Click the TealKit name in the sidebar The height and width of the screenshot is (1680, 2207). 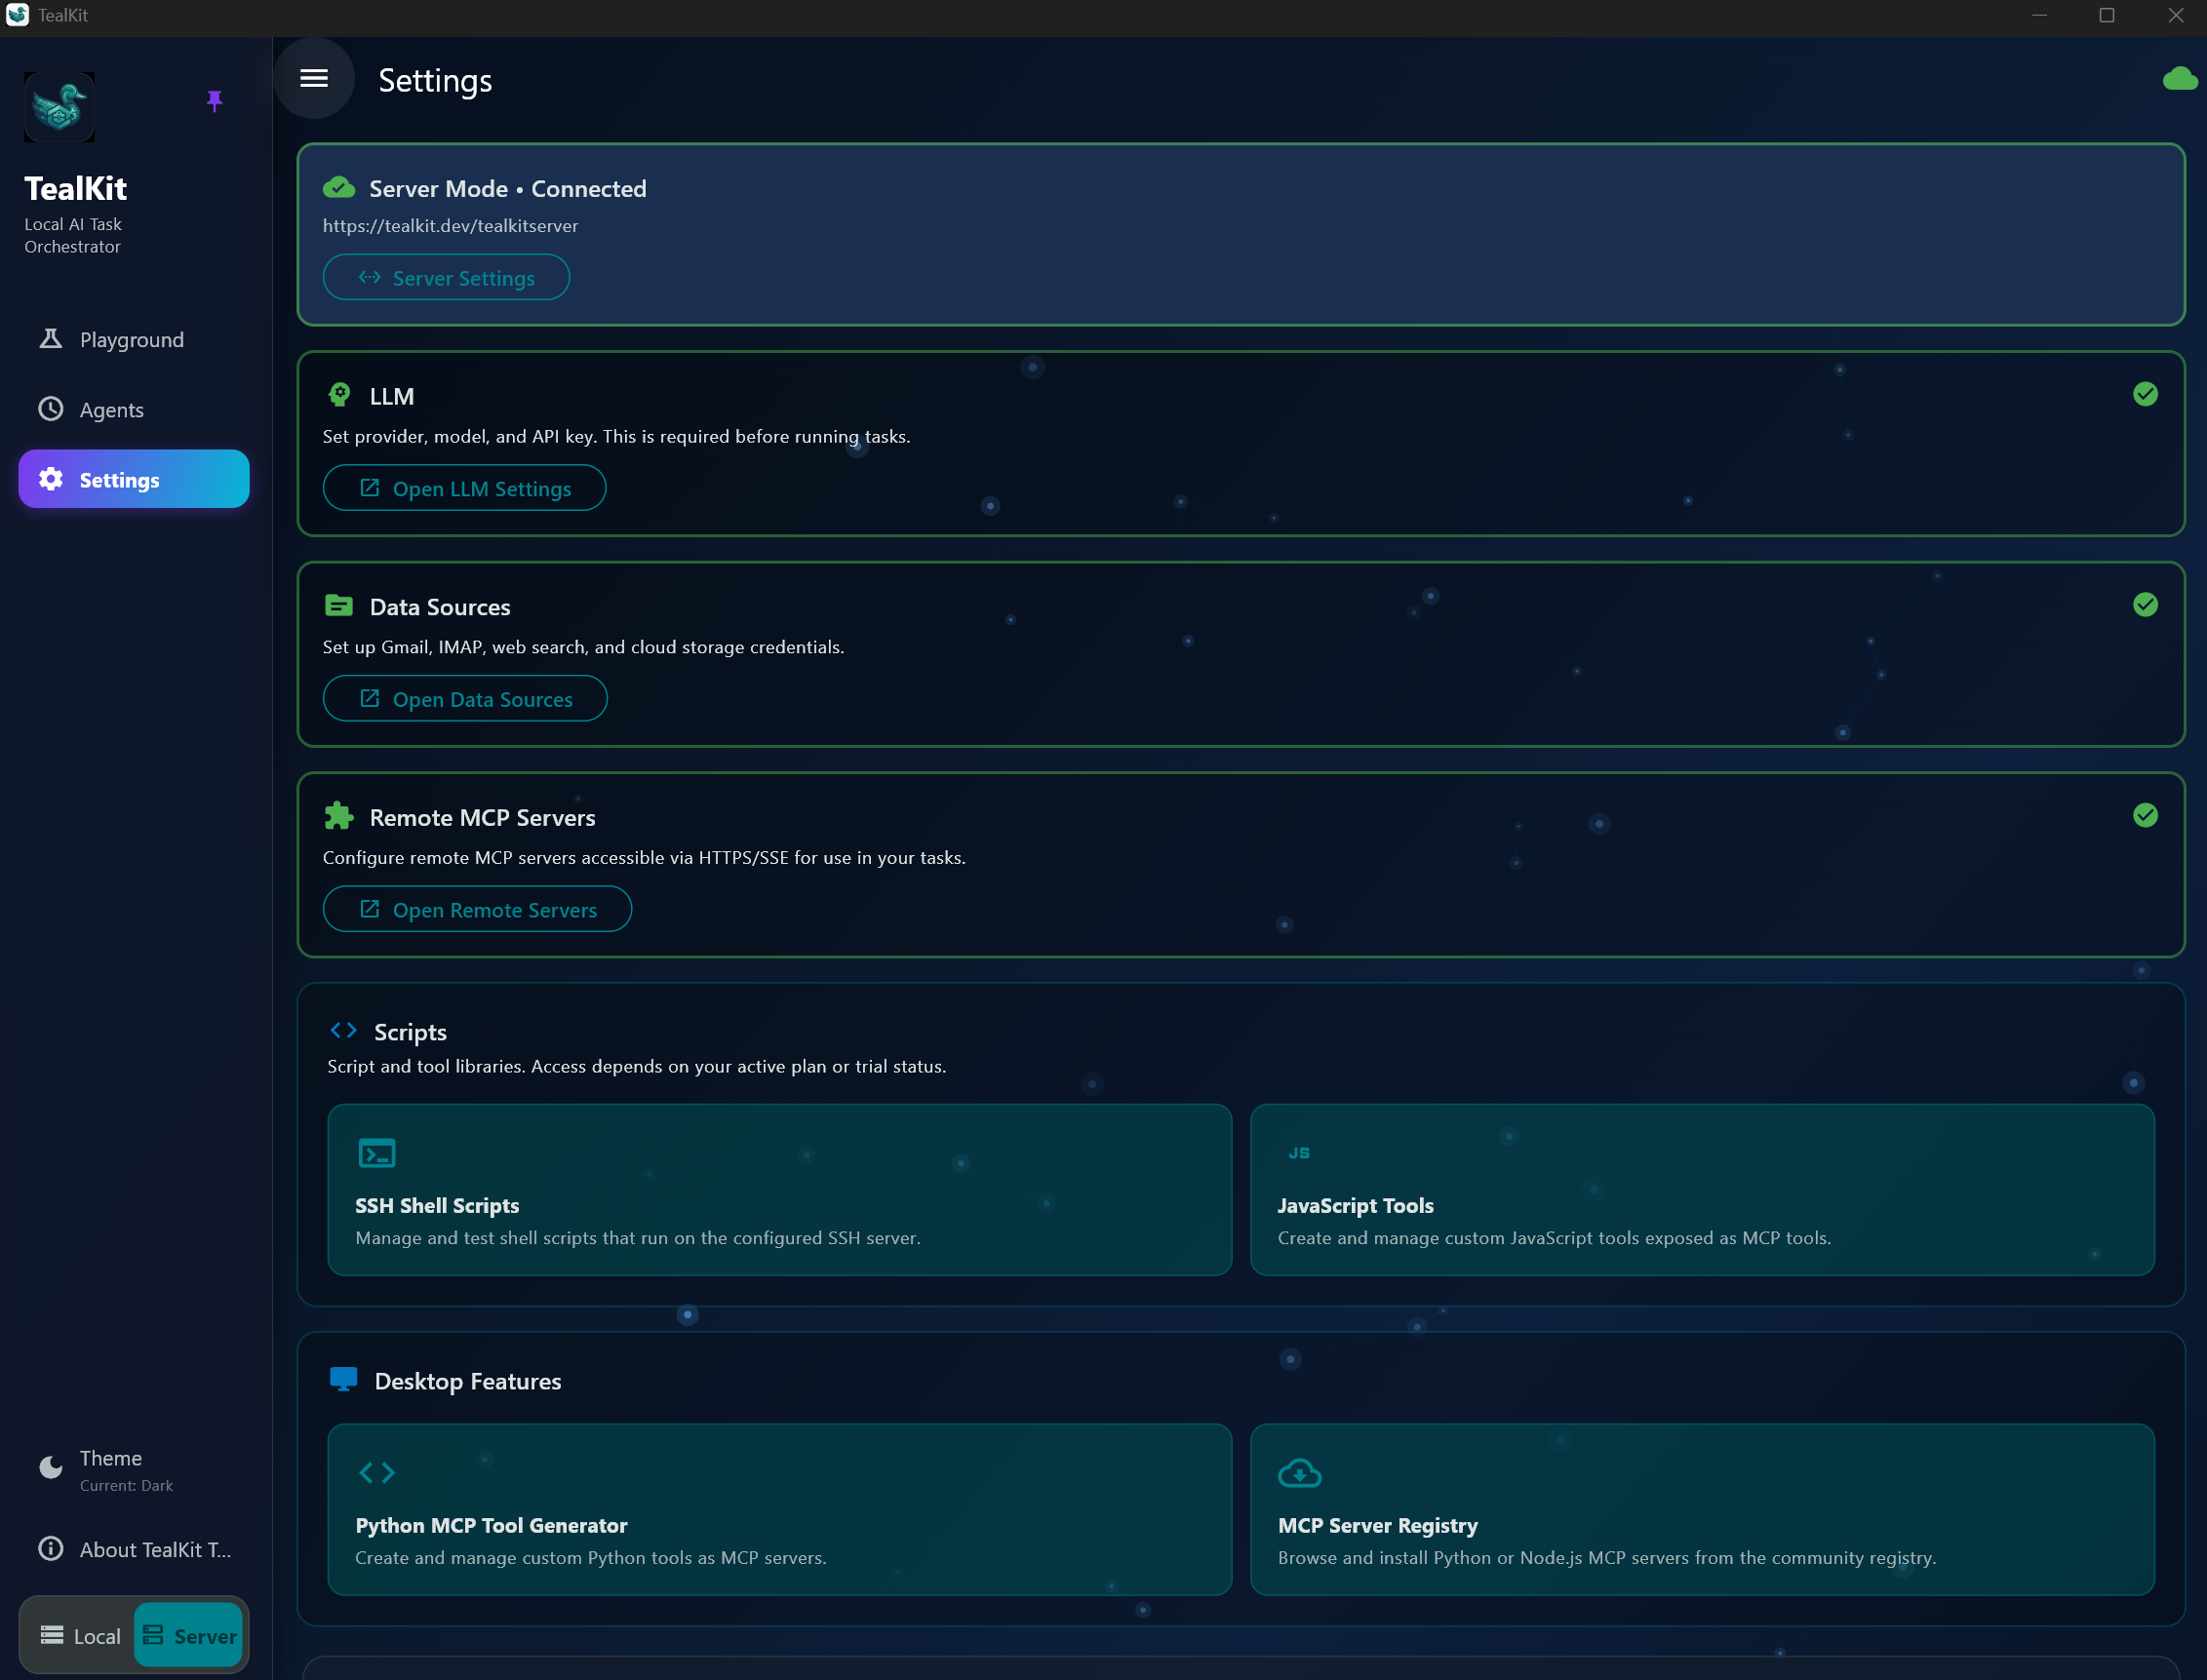tap(75, 188)
